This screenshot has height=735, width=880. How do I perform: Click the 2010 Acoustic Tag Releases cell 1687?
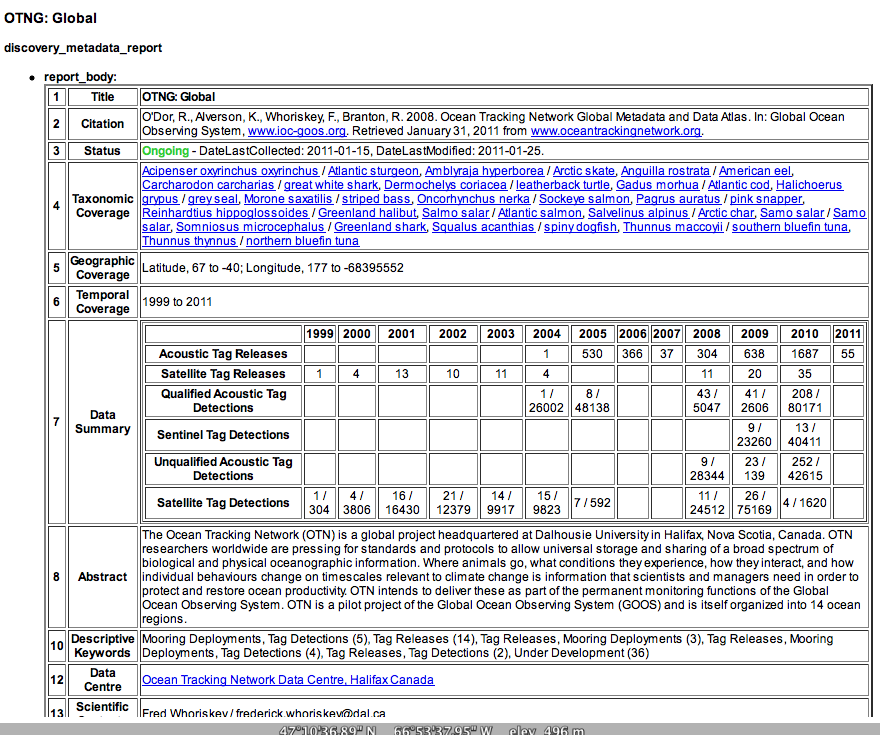[805, 354]
